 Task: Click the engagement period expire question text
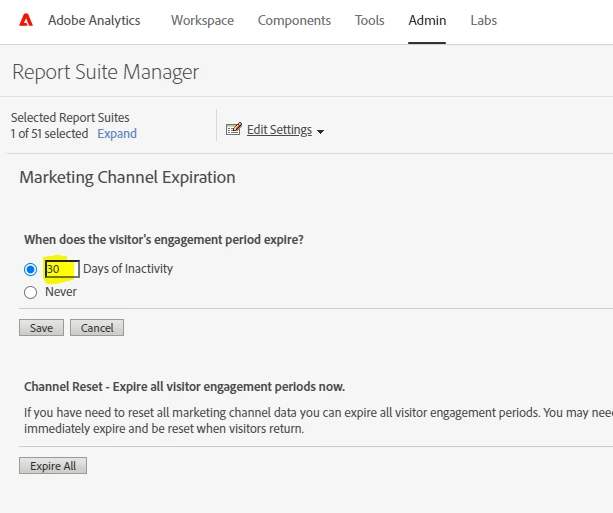(164, 240)
